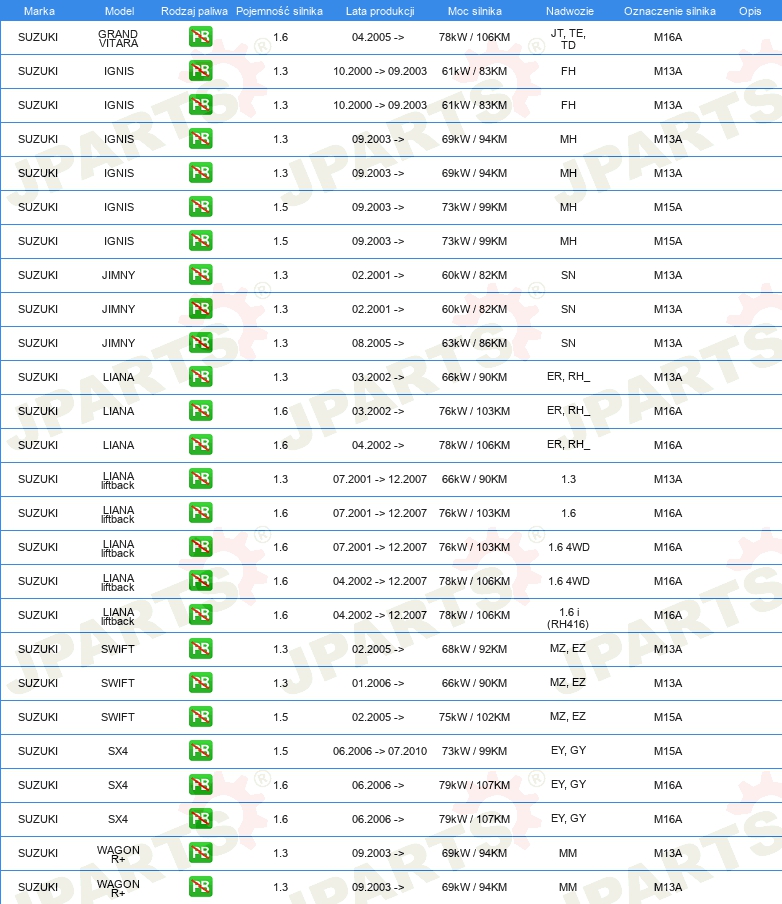The image size is (782, 904).
Task: Click the 06.2006 -> 07.2010 date cell
Action: pyautogui.click(x=380, y=752)
